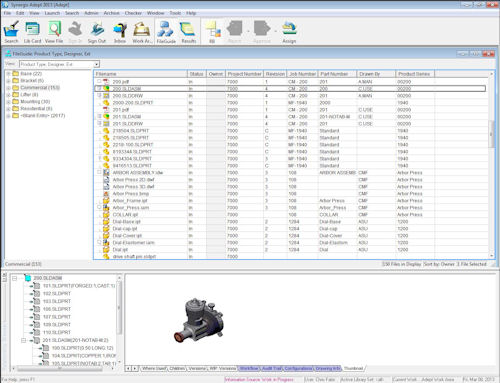Switch to the Workflow tab
Viewport: 500px width, 383px height.
tap(249, 368)
